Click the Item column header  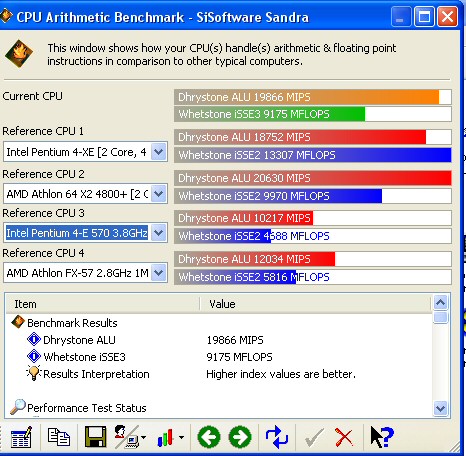pyautogui.click(x=103, y=304)
